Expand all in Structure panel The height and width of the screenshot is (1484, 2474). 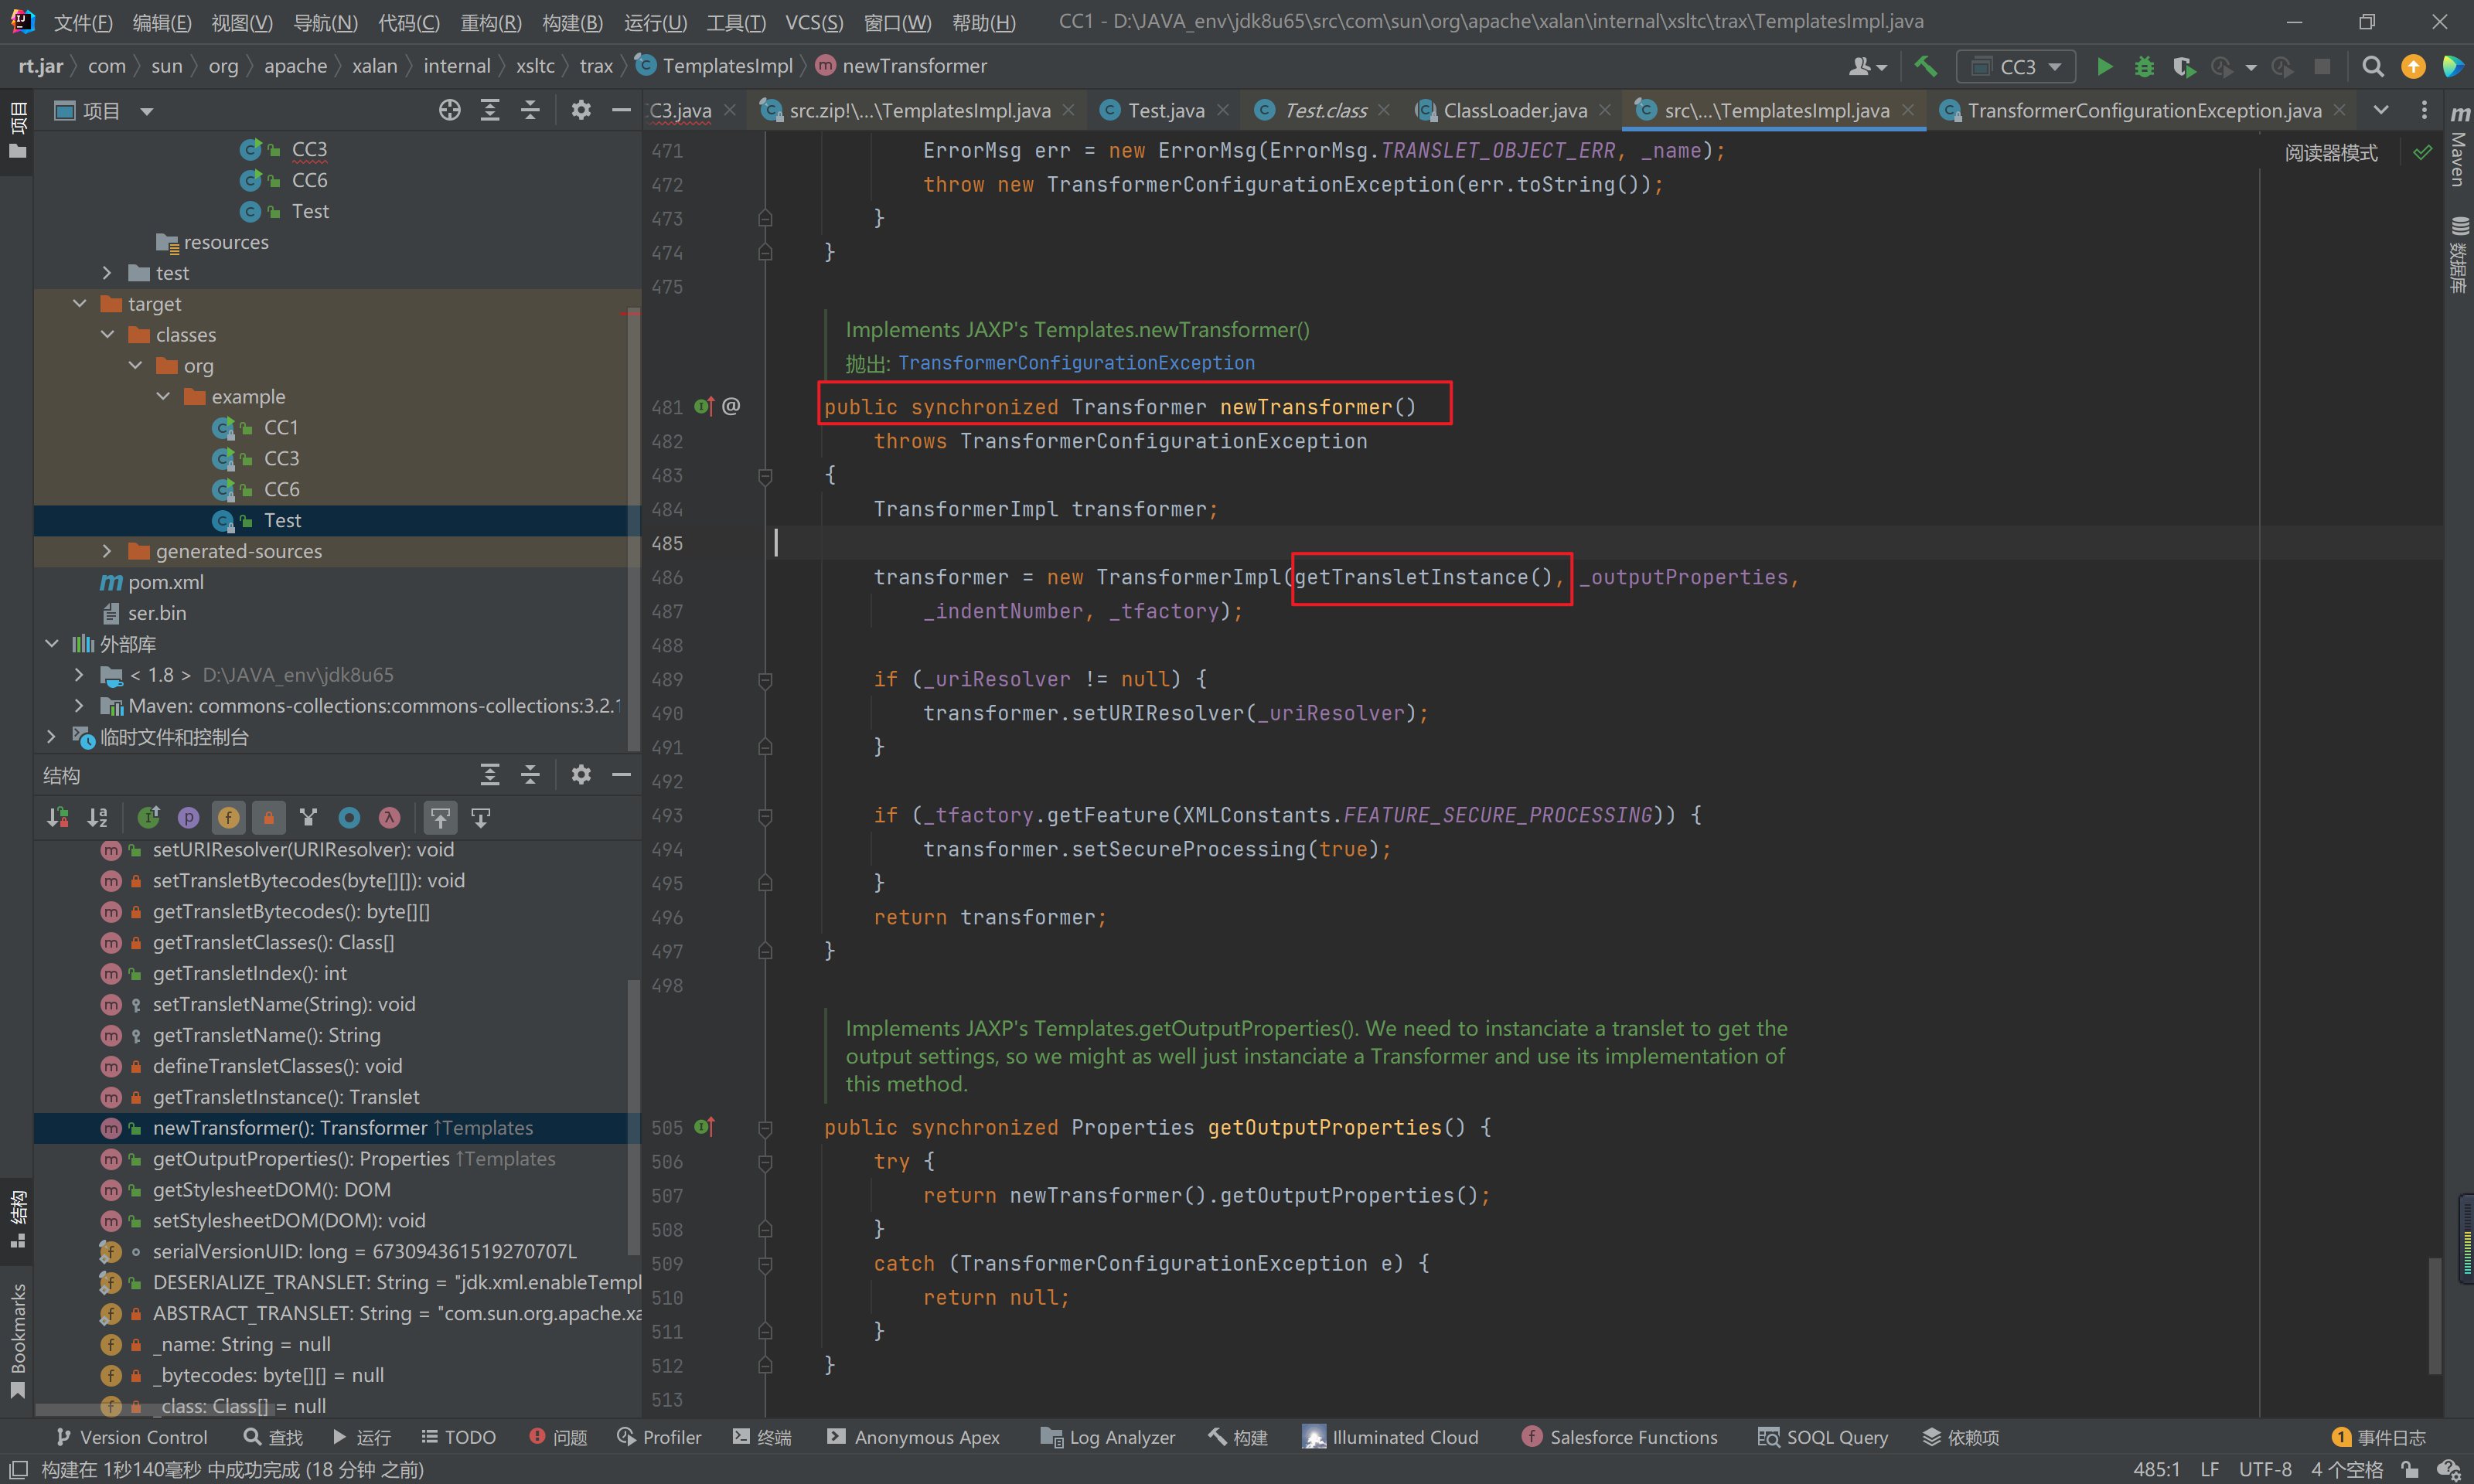tap(490, 775)
